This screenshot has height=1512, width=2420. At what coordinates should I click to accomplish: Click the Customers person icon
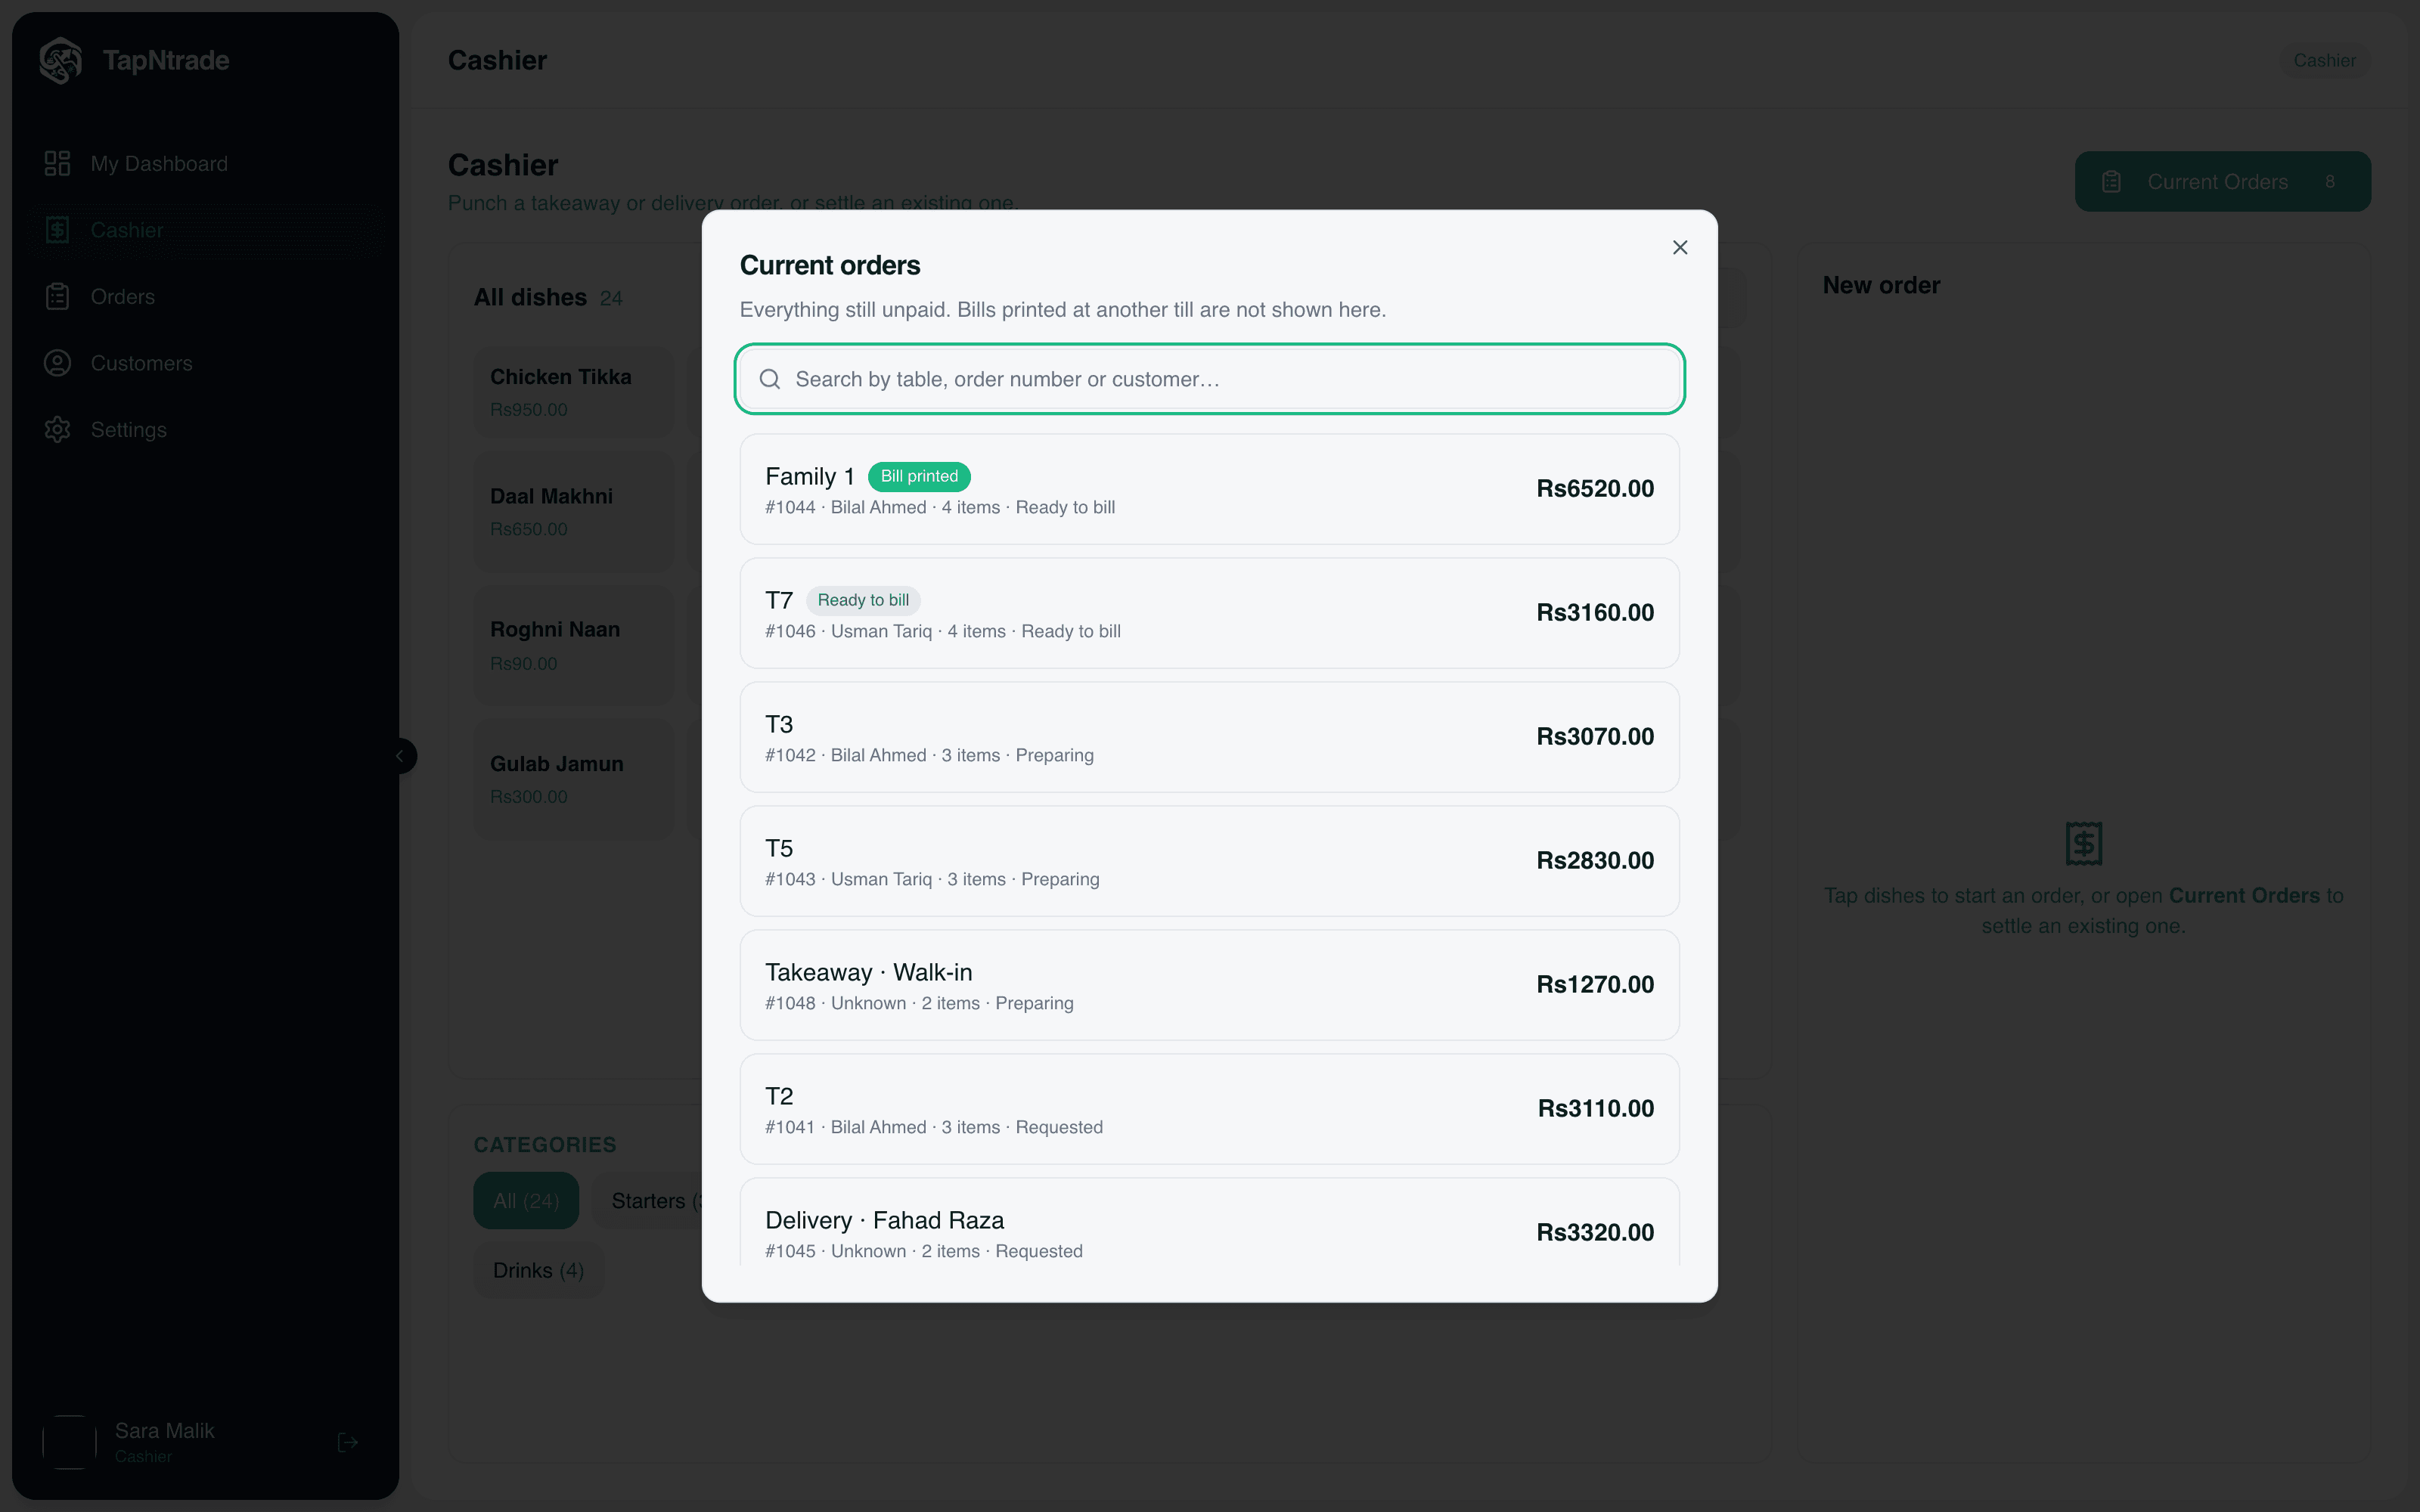(x=57, y=363)
